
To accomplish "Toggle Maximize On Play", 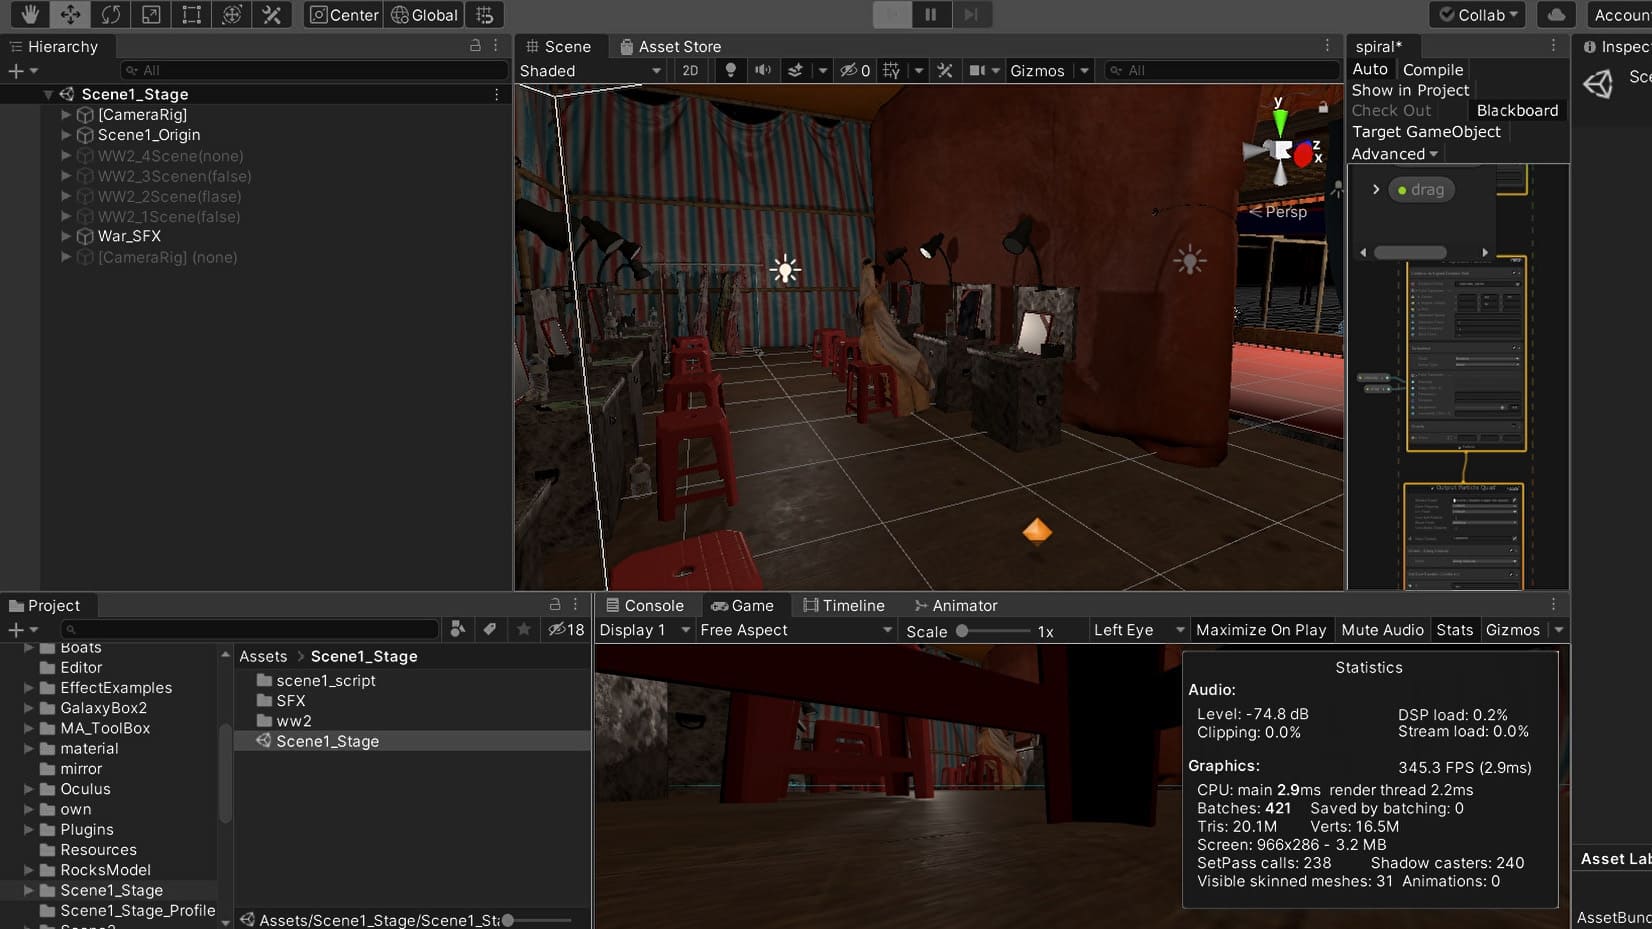I will tap(1261, 630).
